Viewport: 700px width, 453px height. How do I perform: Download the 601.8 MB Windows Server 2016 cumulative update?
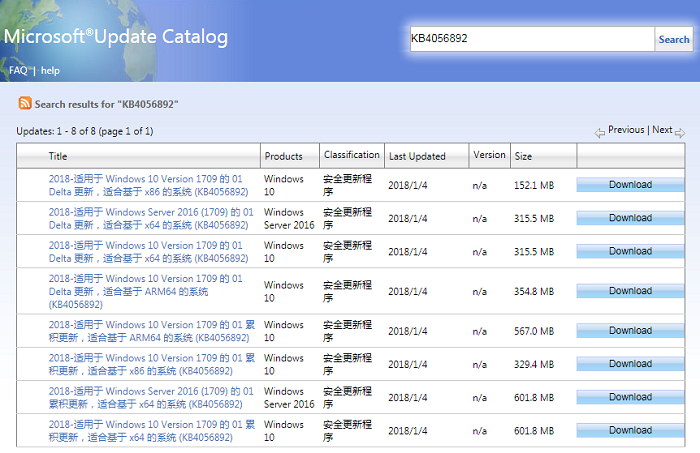pyautogui.click(x=630, y=397)
